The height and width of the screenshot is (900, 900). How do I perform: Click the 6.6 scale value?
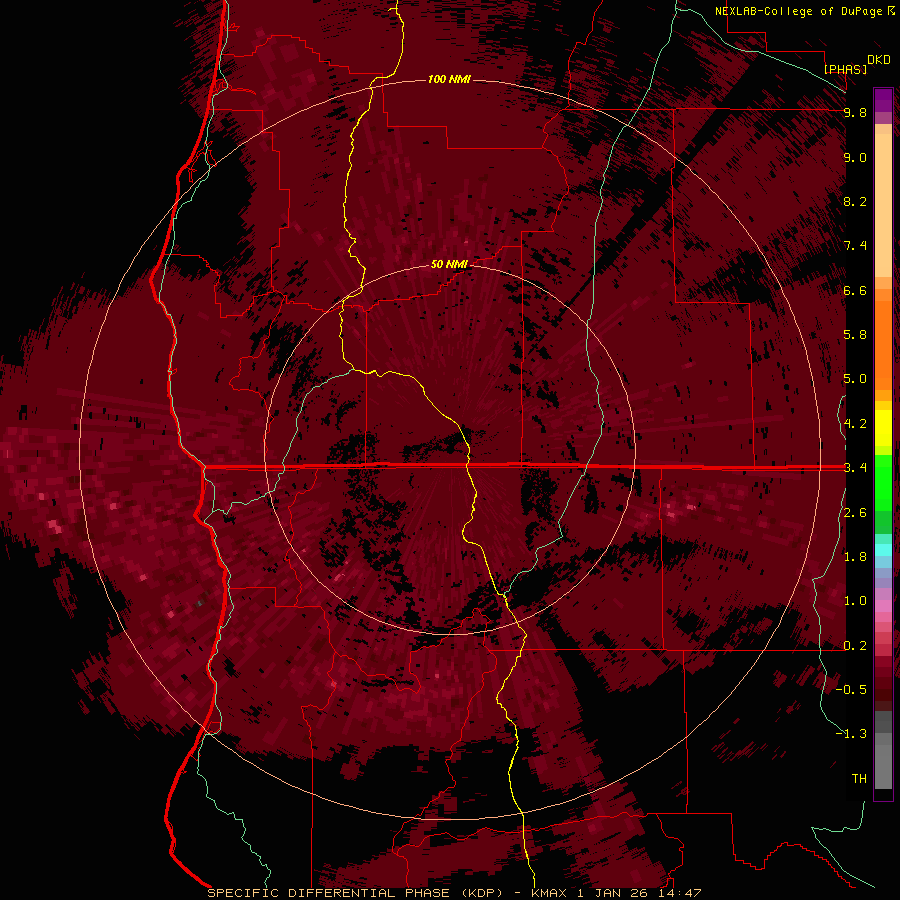click(855, 290)
